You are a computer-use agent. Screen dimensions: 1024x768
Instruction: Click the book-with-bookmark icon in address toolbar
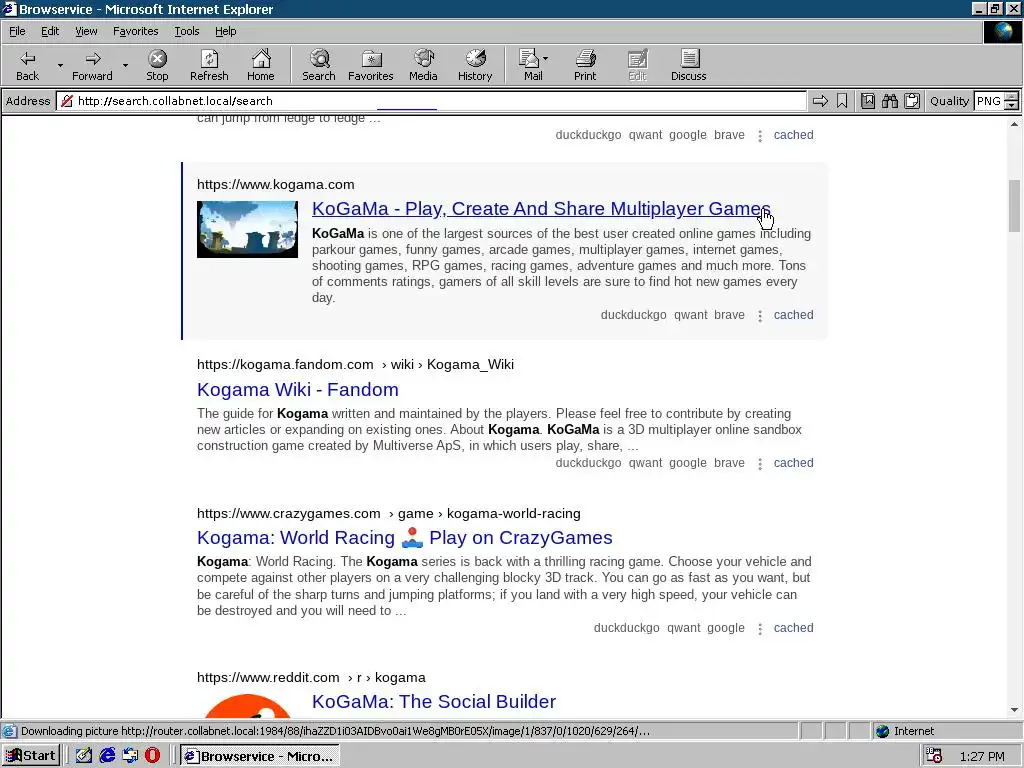[x=868, y=101]
